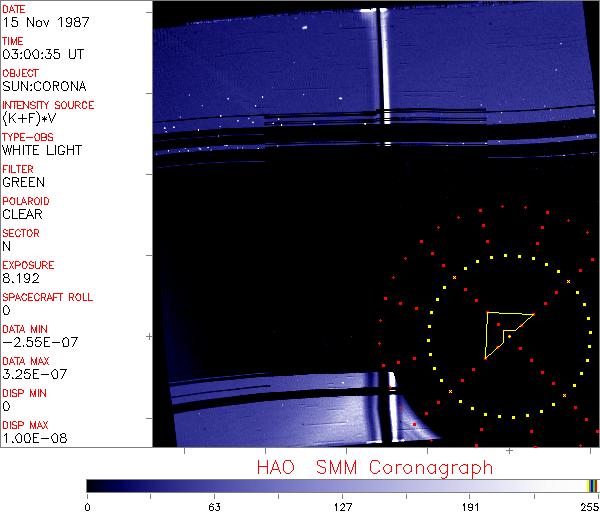This screenshot has width=600, height=512.
Task: Click the CLEAR polaroid value
Action: (x=23, y=214)
